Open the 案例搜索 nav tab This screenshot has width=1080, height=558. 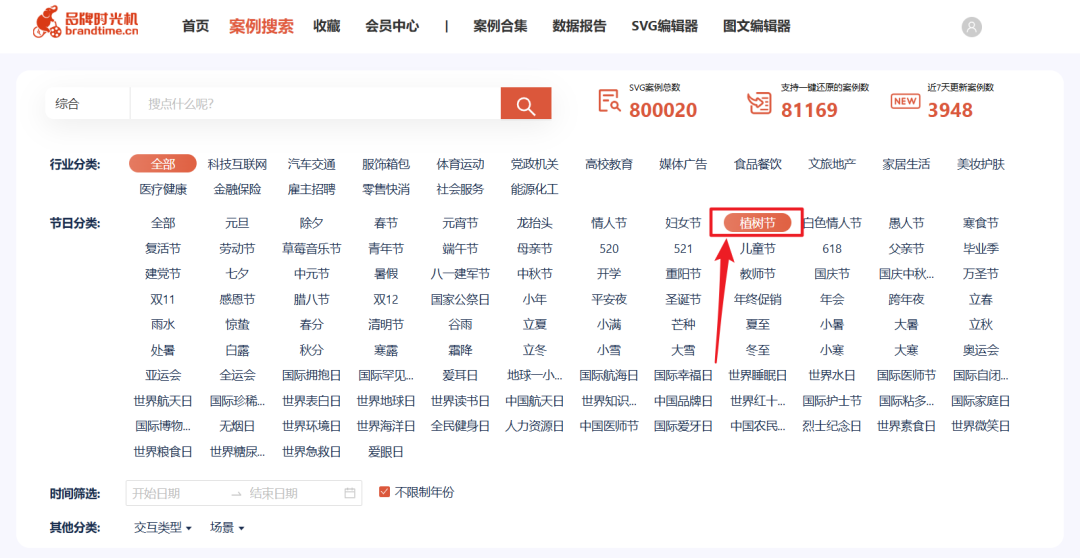tap(261, 26)
